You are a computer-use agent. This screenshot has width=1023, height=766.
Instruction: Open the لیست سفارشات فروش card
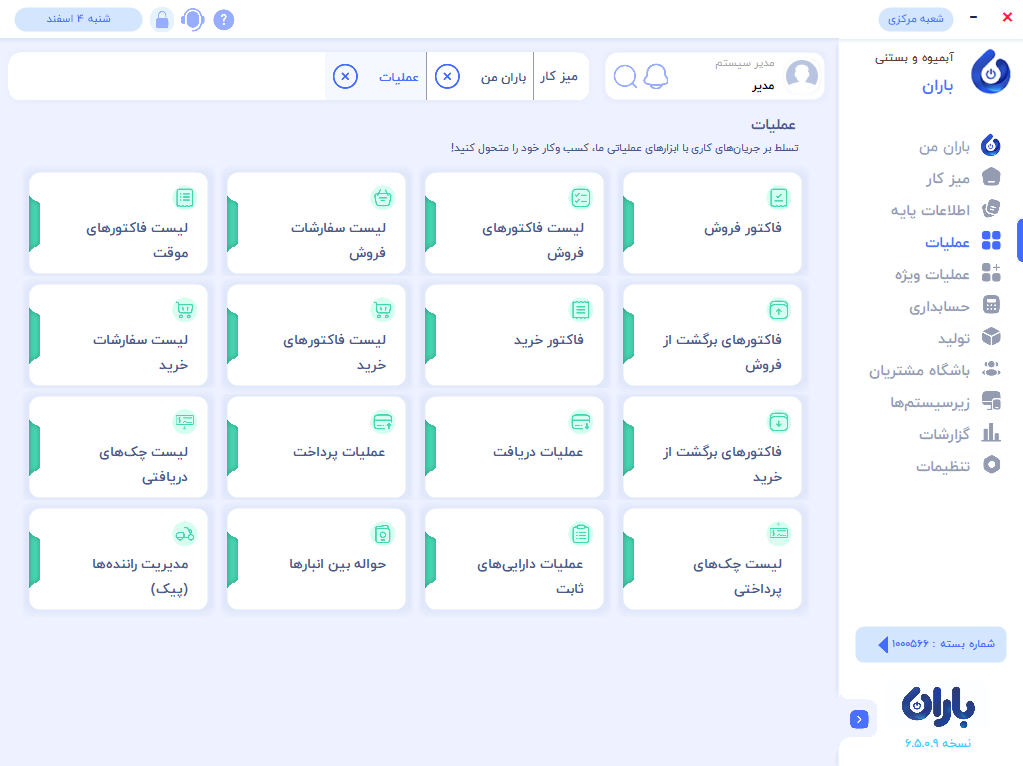[x=316, y=223]
